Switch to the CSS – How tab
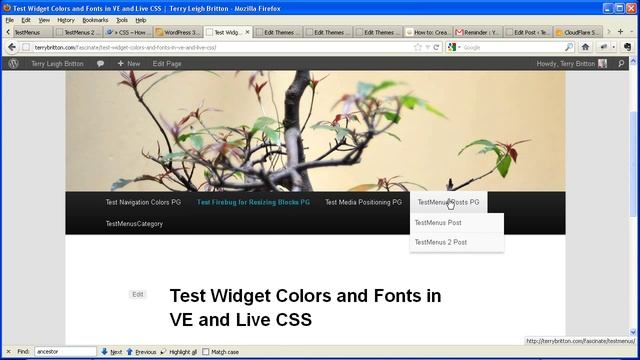The width and height of the screenshot is (640, 360). (127, 32)
